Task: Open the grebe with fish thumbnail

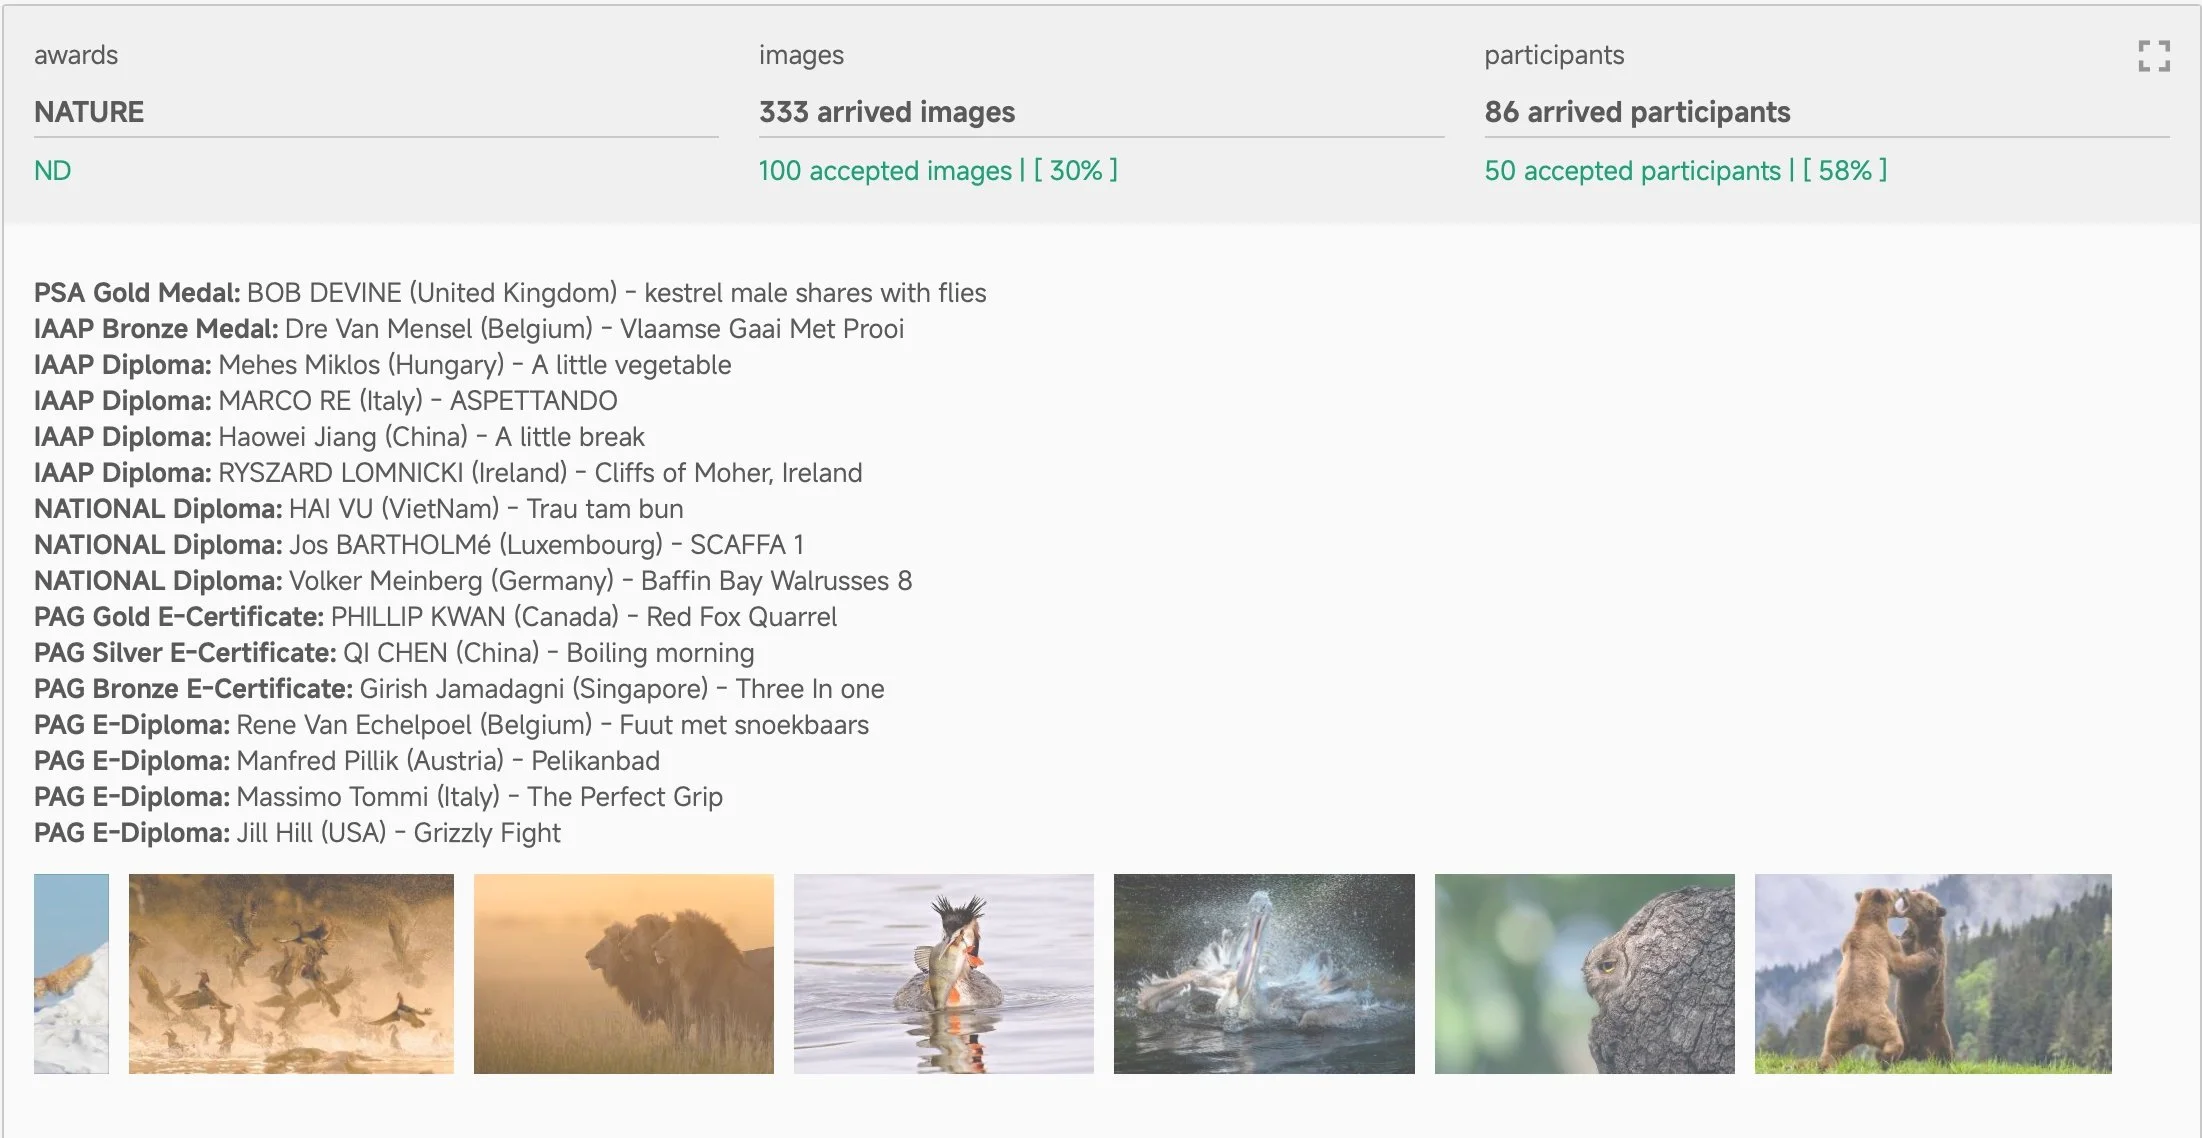Action: [x=943, y=973]
